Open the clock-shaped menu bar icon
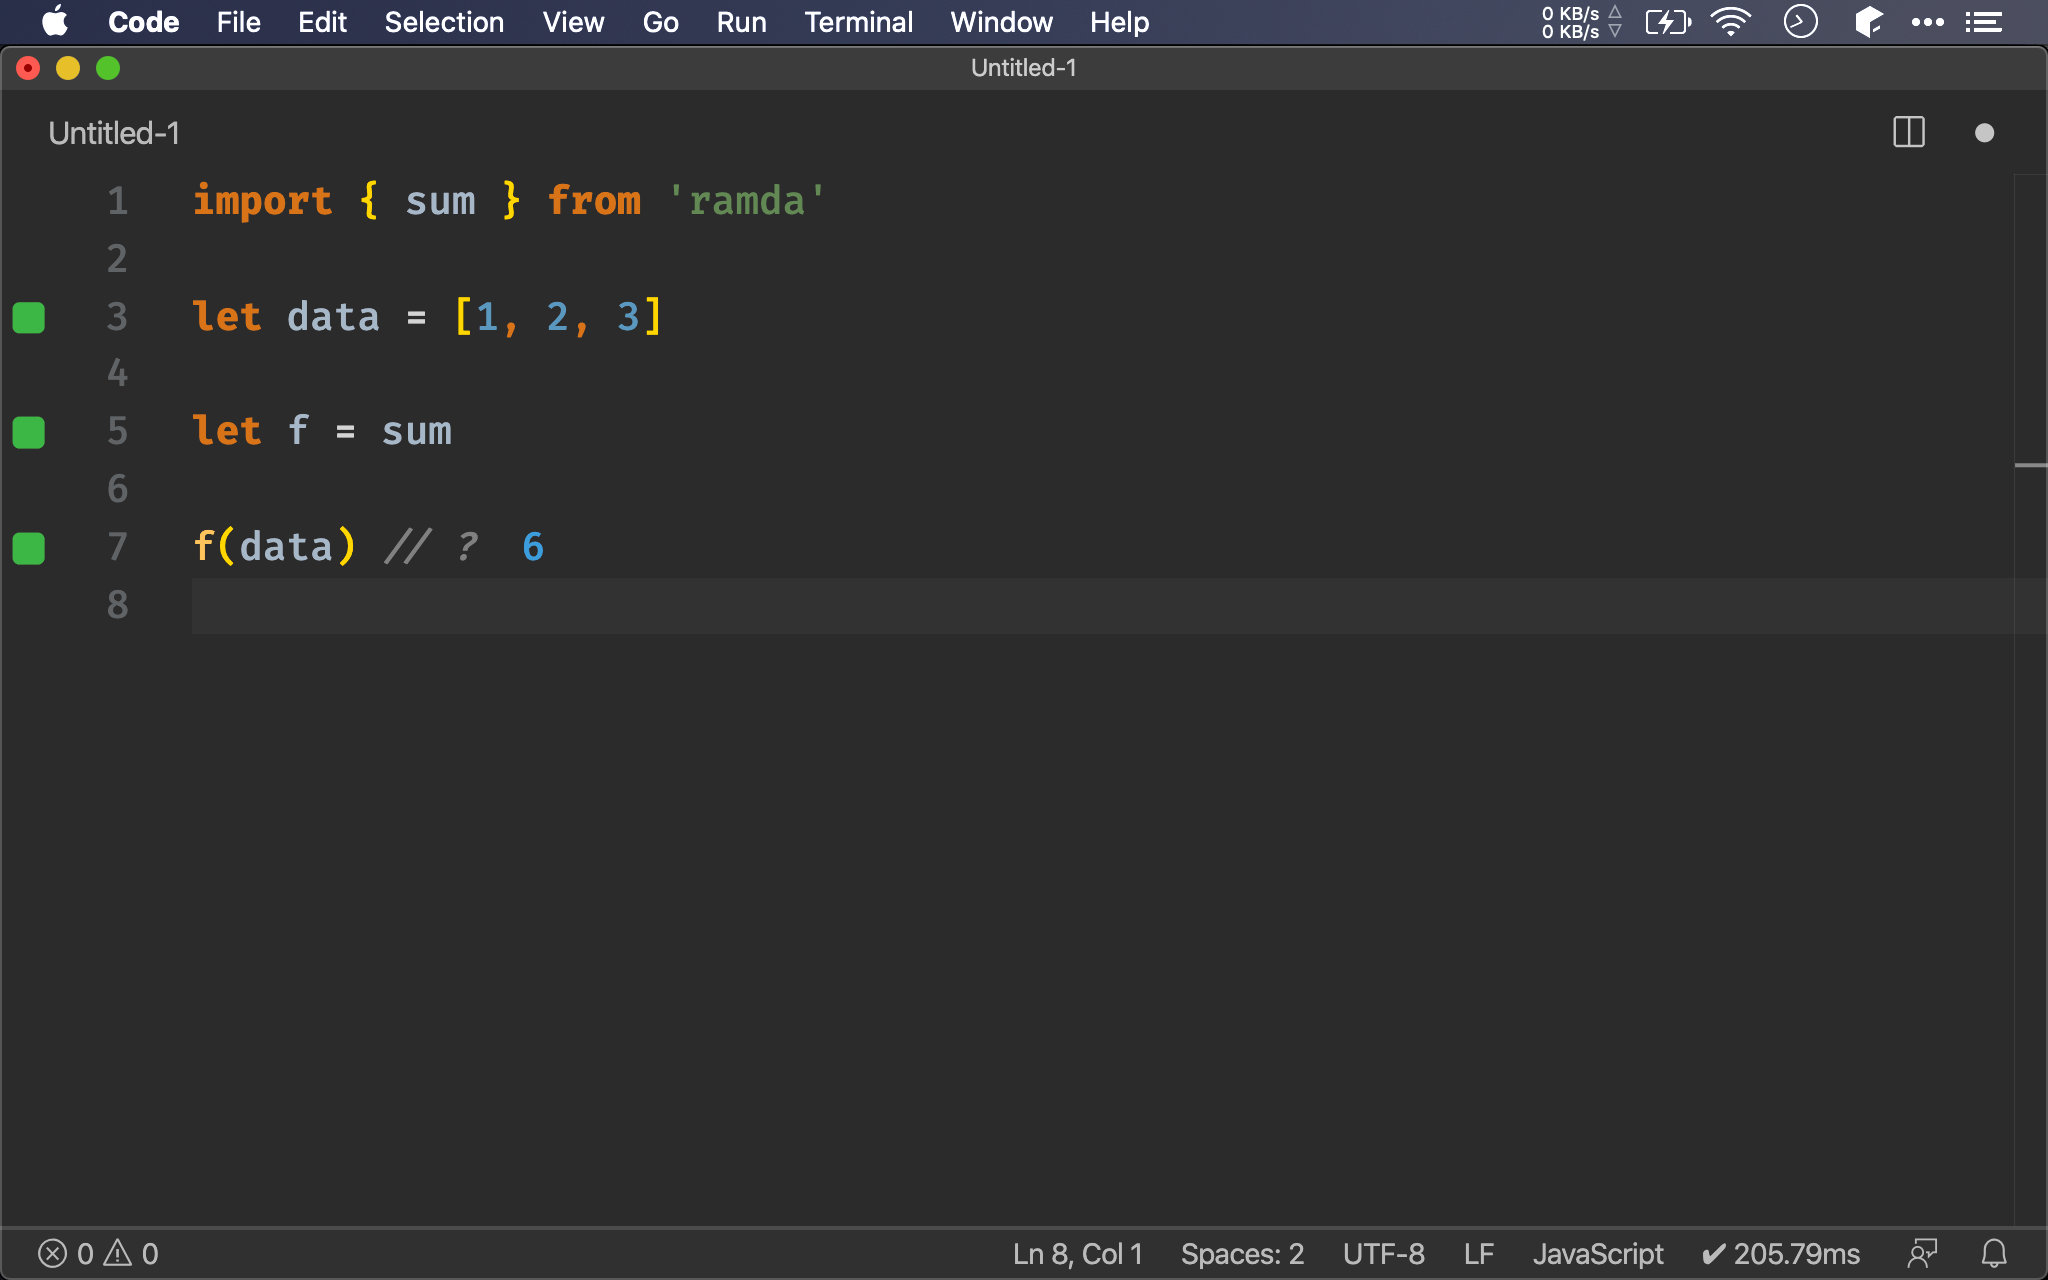This screenshot has width=2048, height=1280. pos(1800,21)
